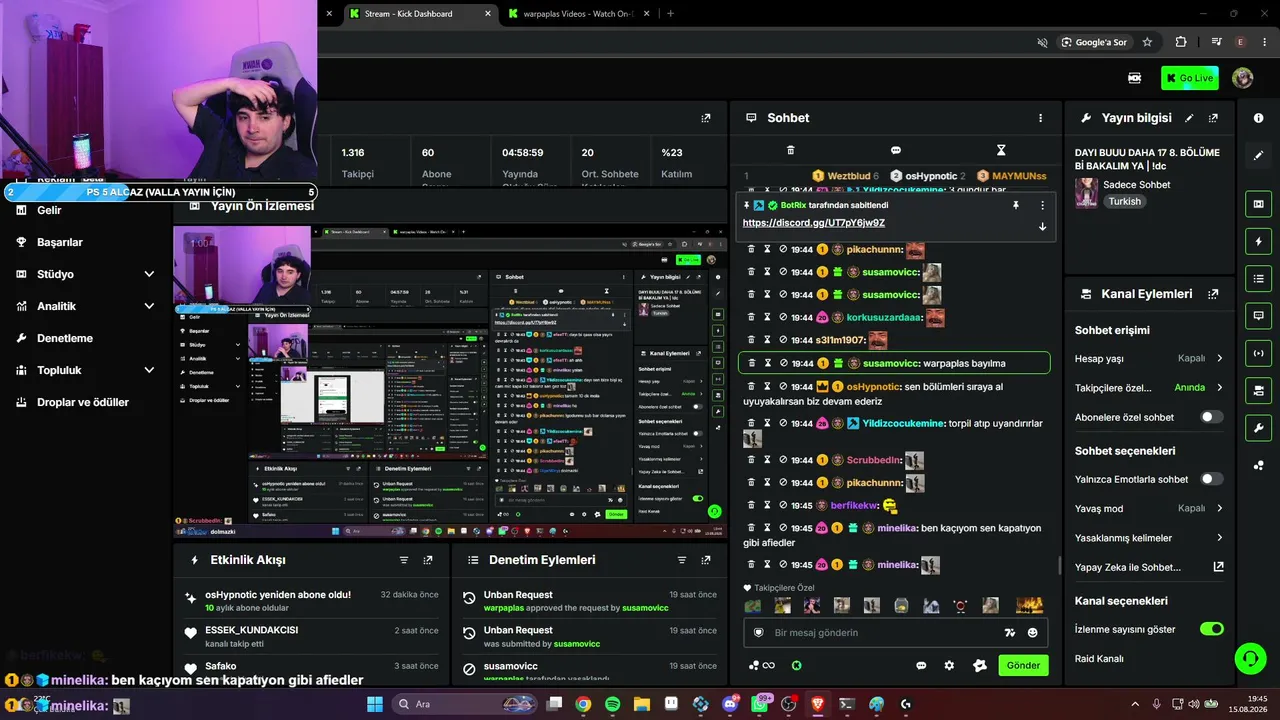This screenshot has height=720, width=1280.
Task: Click the pencil icon in the right rail
Action: (x=1258, y=156)
